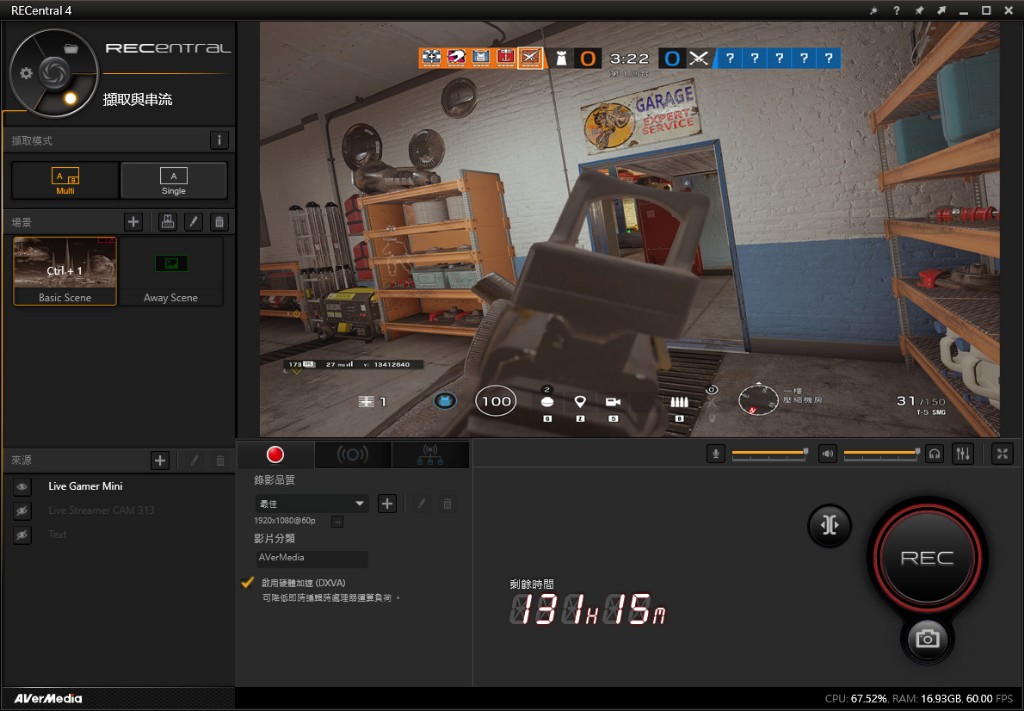Toggle headphone monitoring
This screenshot has width=1024, height=711.
(935, 454)
